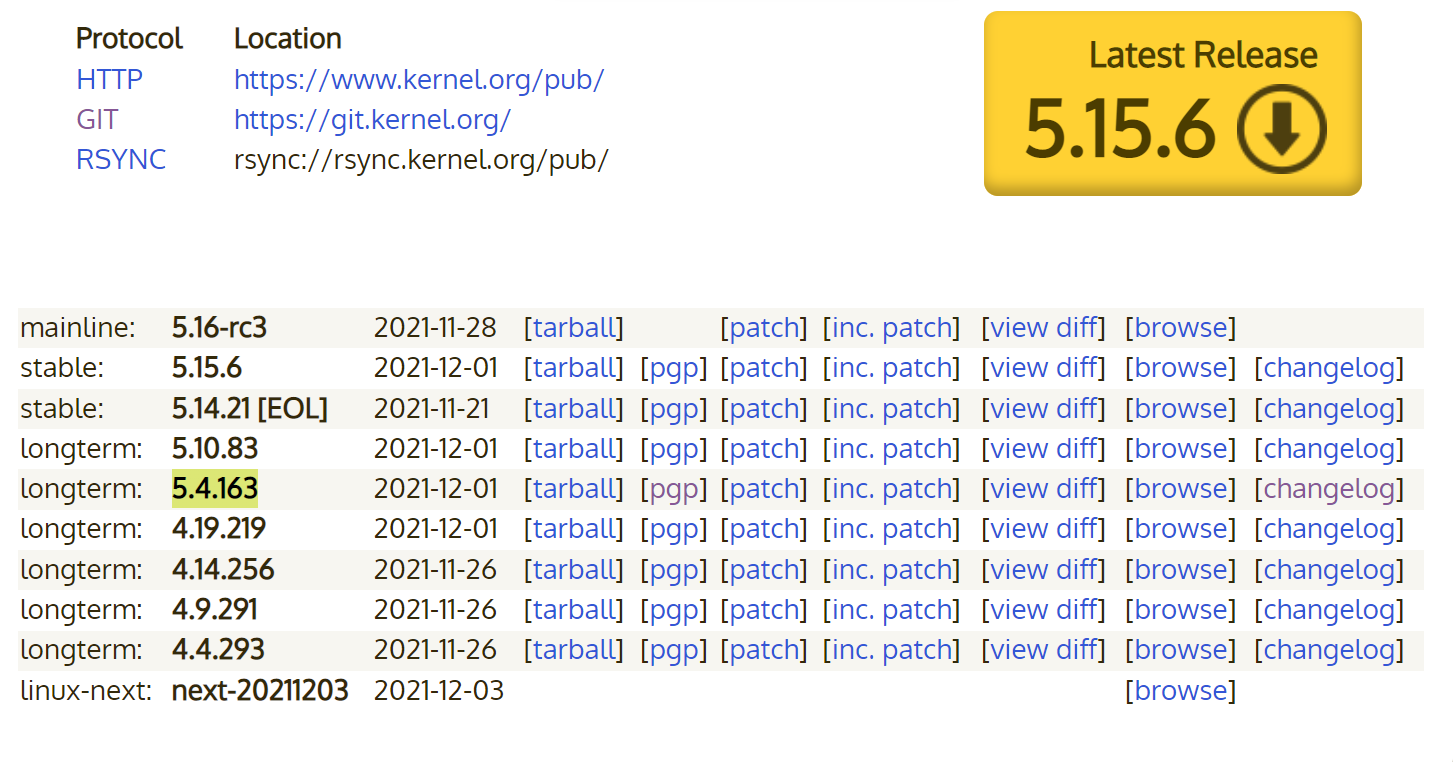Click the download arrow icon in Latest Release
1453x762 pixels.
click(1280, 128)
